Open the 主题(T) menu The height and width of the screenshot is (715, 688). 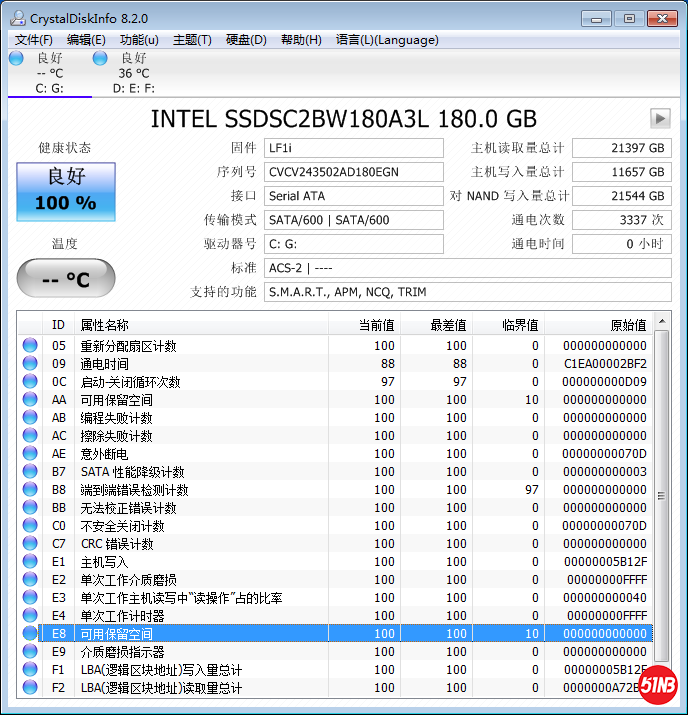click(x=192, y=40)
